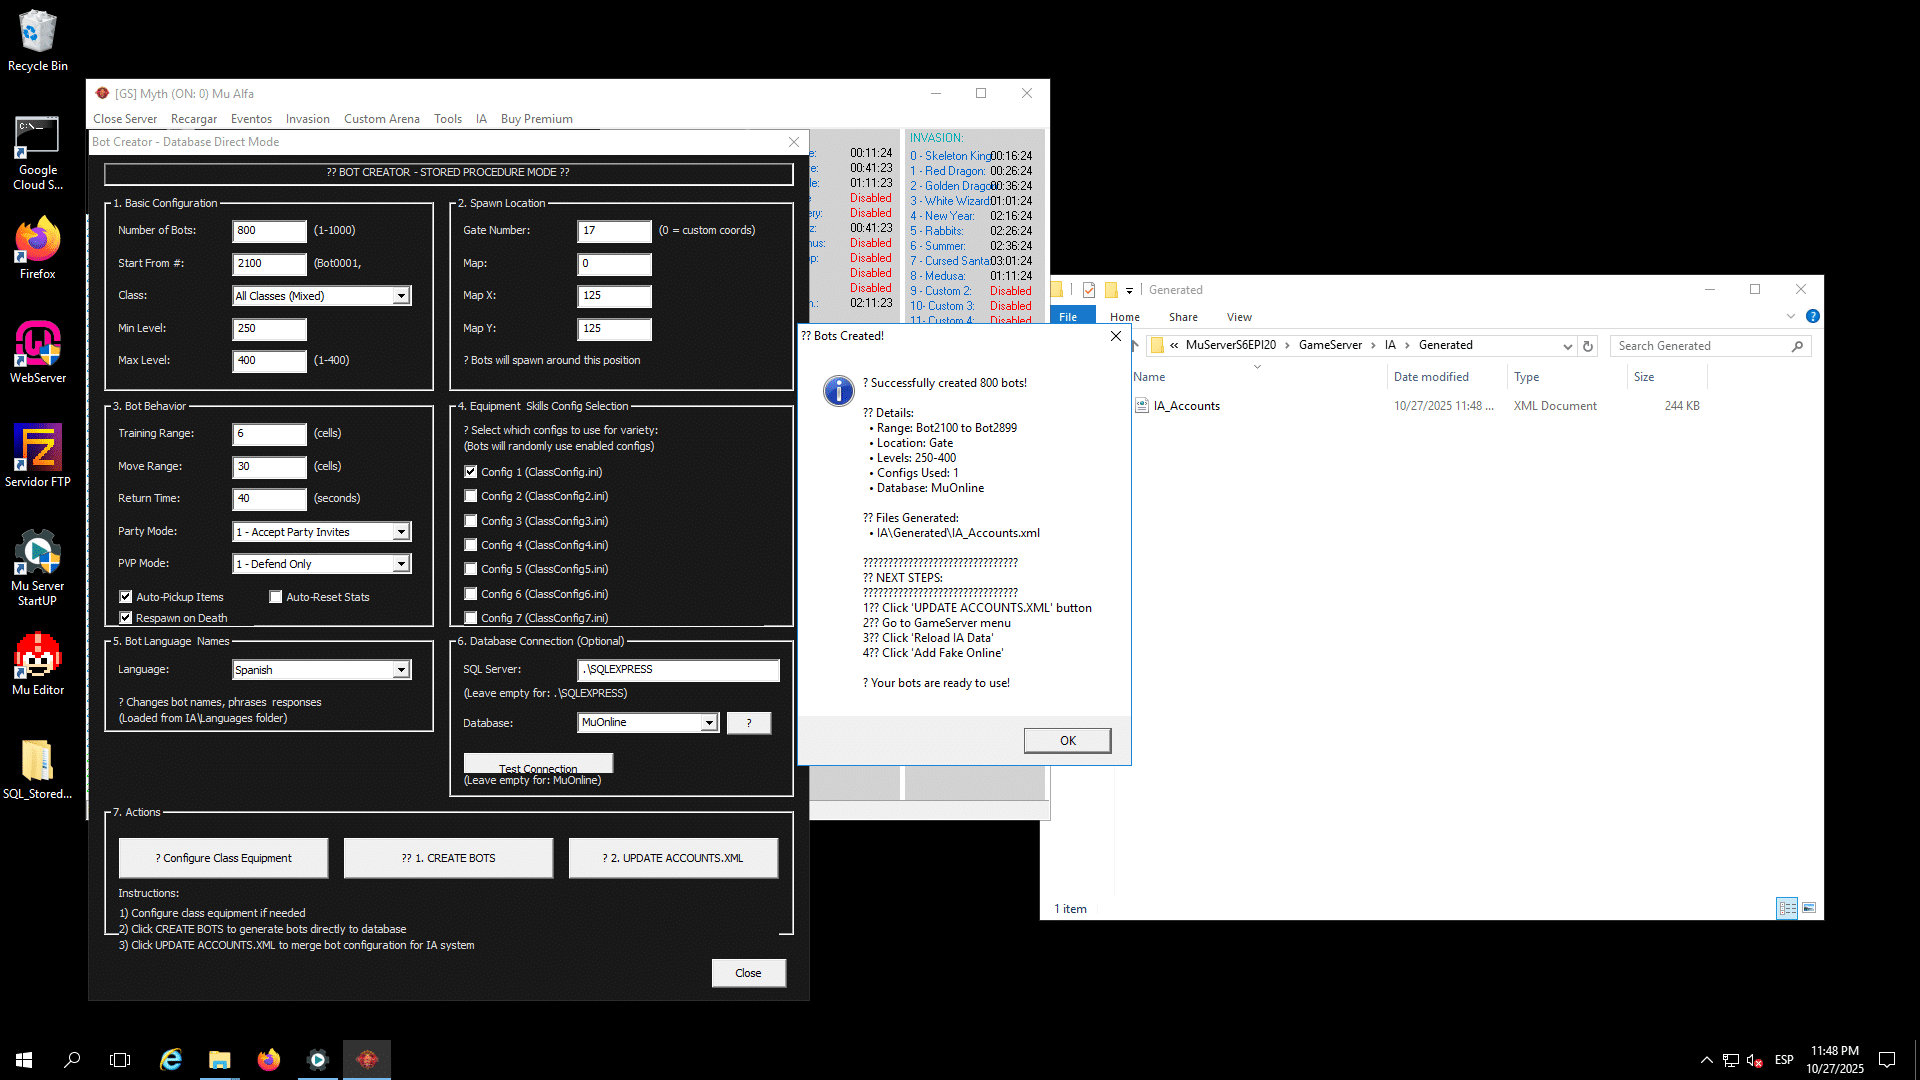Viewport: 1920px width, 1080px height.
Task: Refresh the Generated folder view
Action: 1587,346
